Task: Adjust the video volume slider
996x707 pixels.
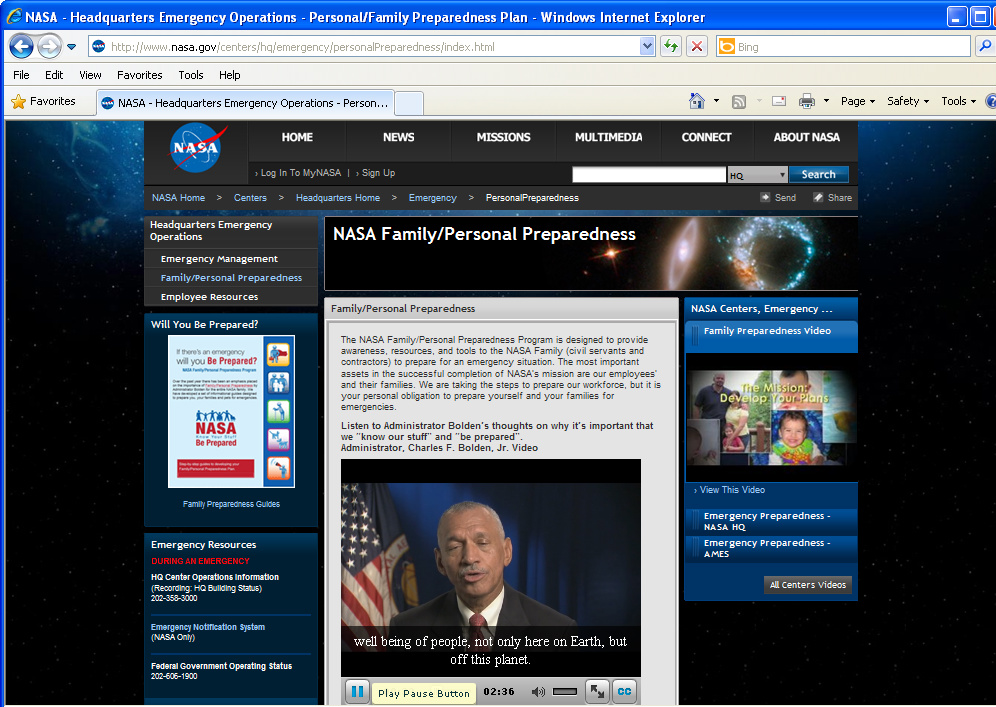Action: pyautogui.click(x=565, y=692)
